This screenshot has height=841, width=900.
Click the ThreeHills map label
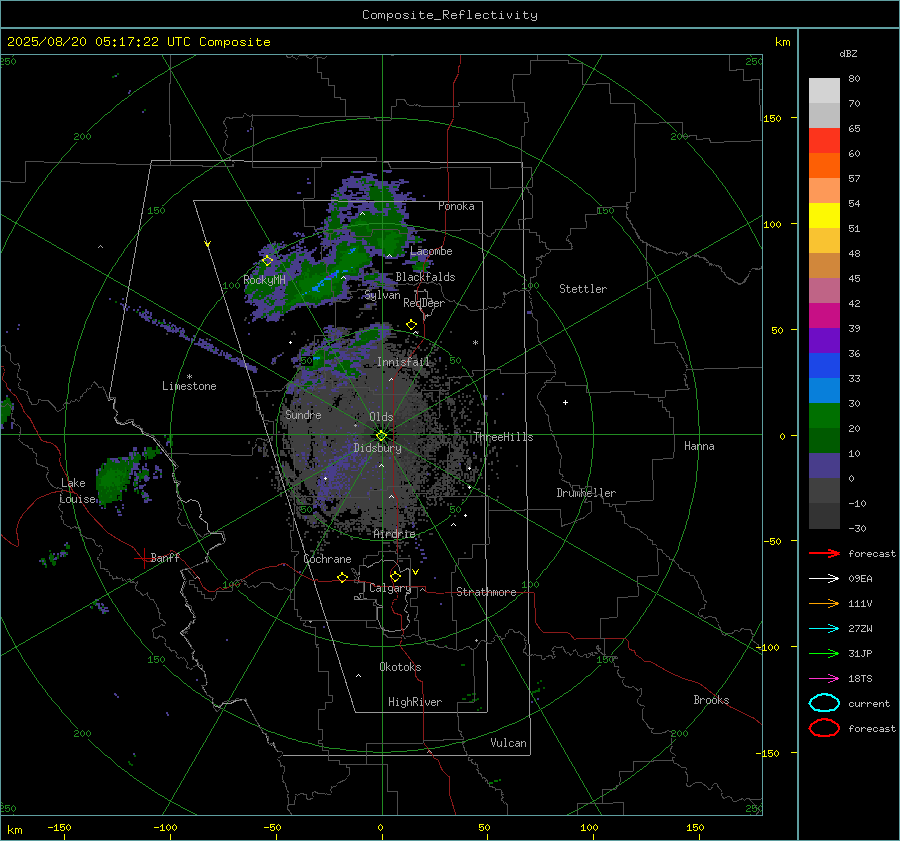503,437
